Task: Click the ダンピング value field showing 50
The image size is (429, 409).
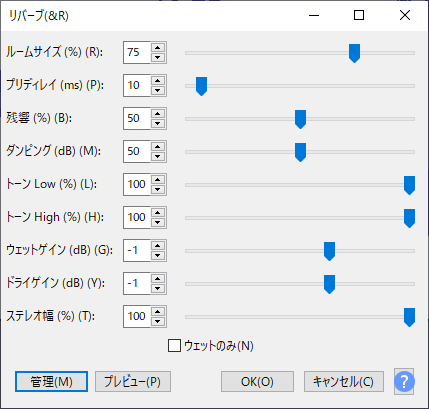Action: (x=137, y=151)
